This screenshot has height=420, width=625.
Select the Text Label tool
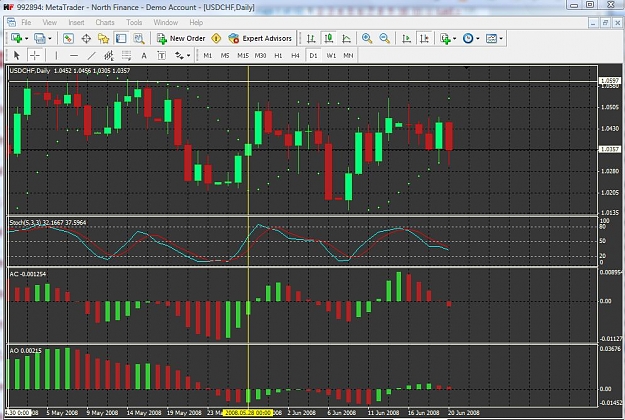[161, 55]
